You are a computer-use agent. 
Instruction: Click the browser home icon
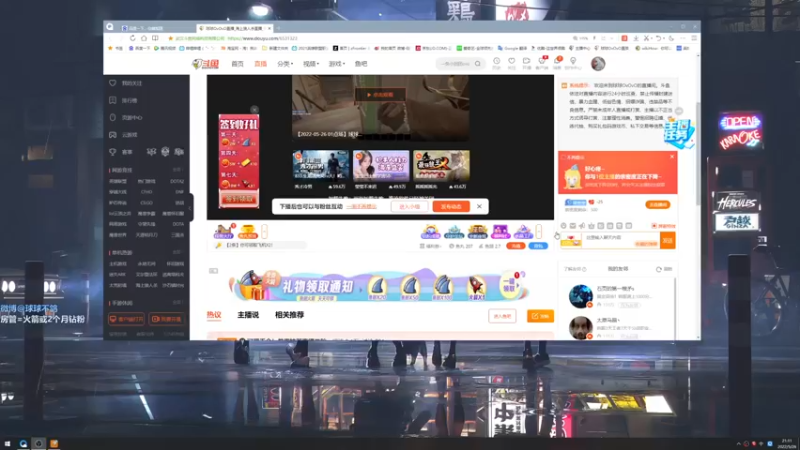pos(144,38)
